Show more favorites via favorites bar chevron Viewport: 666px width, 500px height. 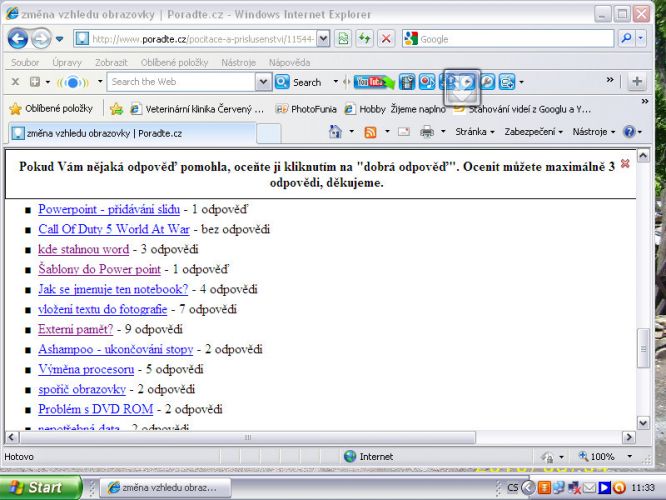click(645, 101)
